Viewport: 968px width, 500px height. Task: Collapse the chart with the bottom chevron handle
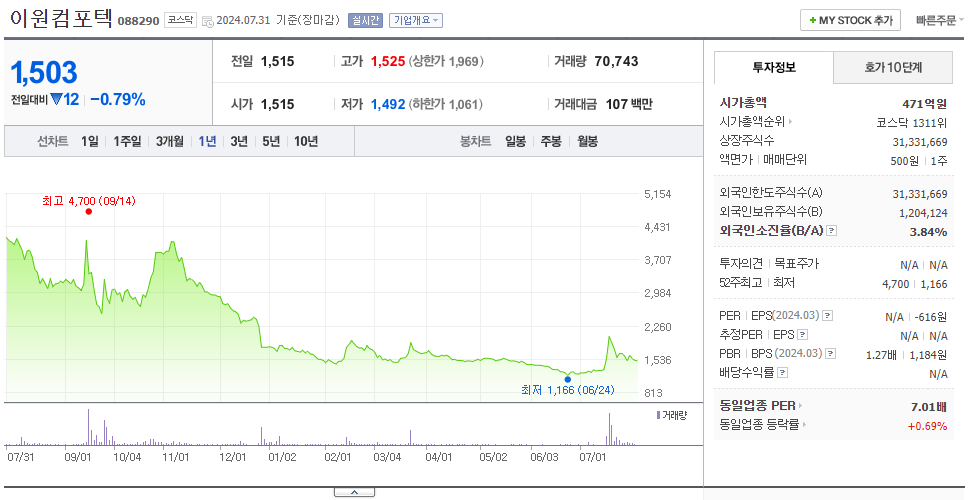354,493
